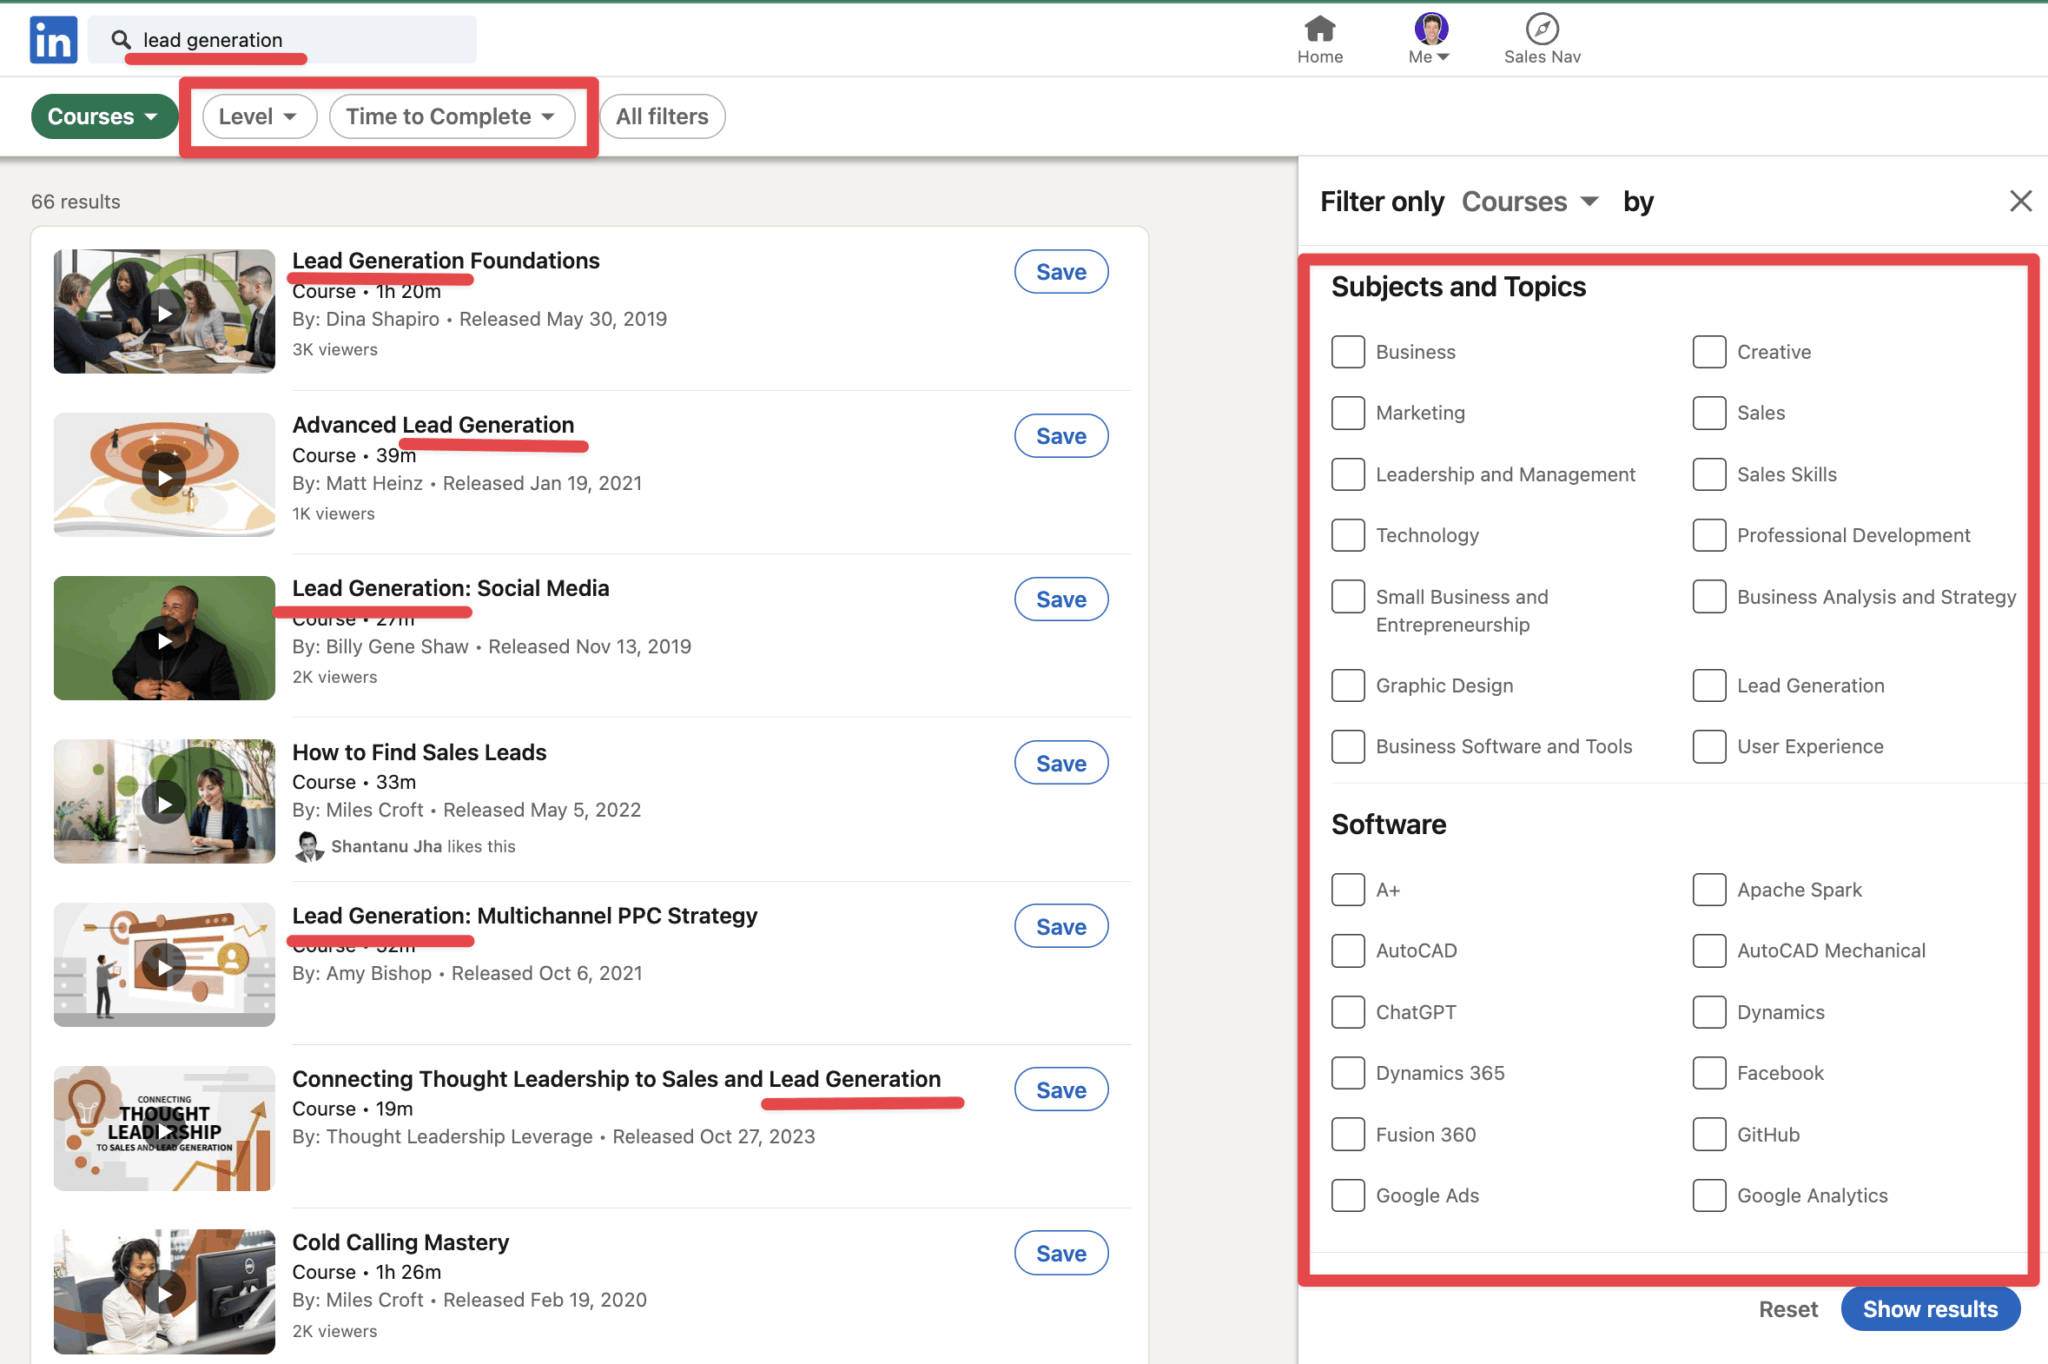Viewport: 2048px width, 1364px height.
Task: Click the LinkedIn logo
Action: (x=52, y=38)
